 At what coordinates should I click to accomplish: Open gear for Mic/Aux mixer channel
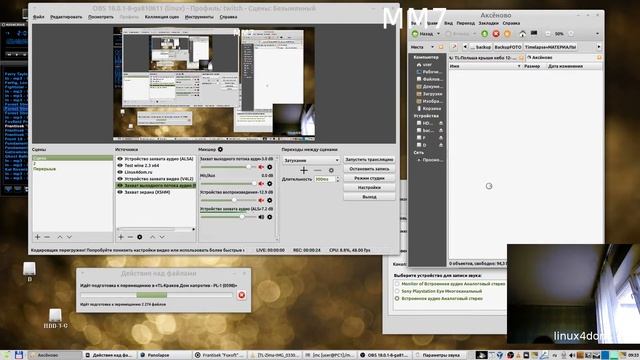point(269,184)
